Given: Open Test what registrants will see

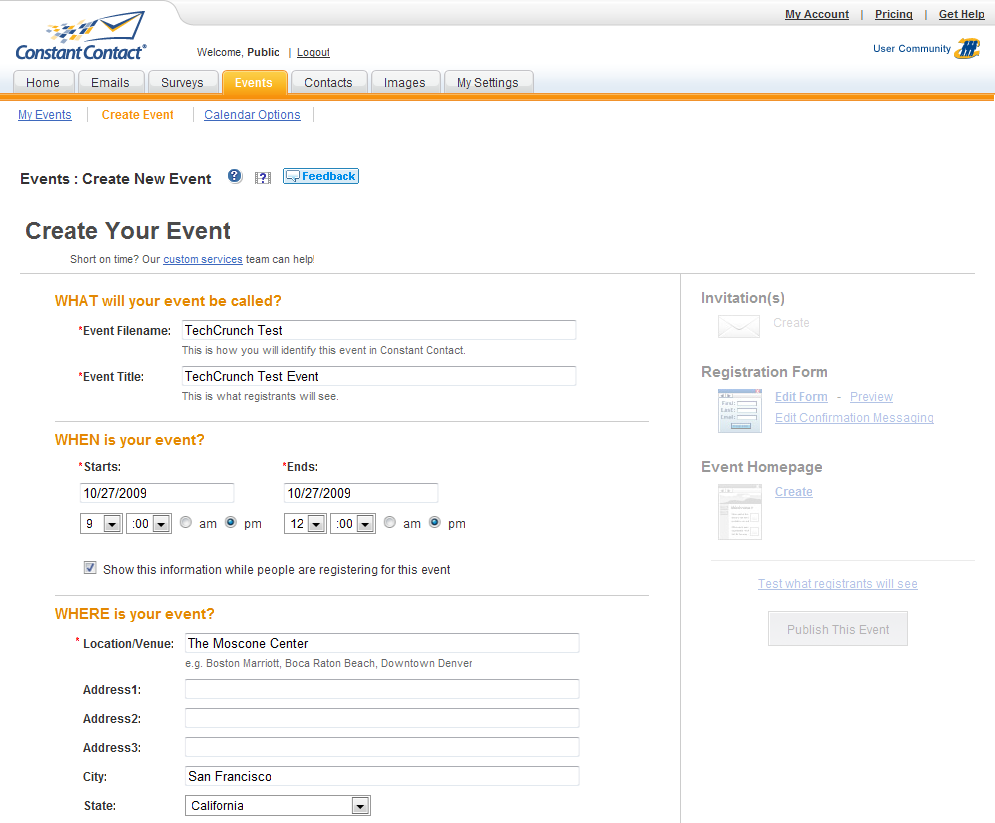Looking at the screenshot, I should (838, 584).
